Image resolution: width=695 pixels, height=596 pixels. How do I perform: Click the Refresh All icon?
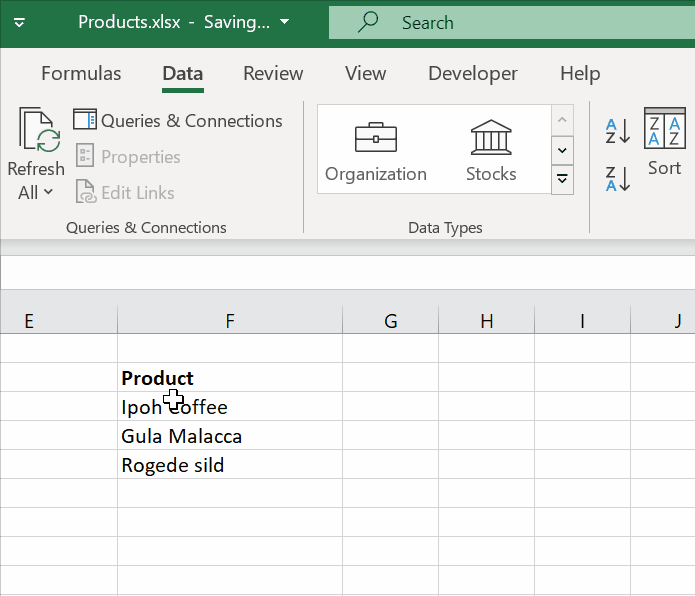[x=36, y=132]
